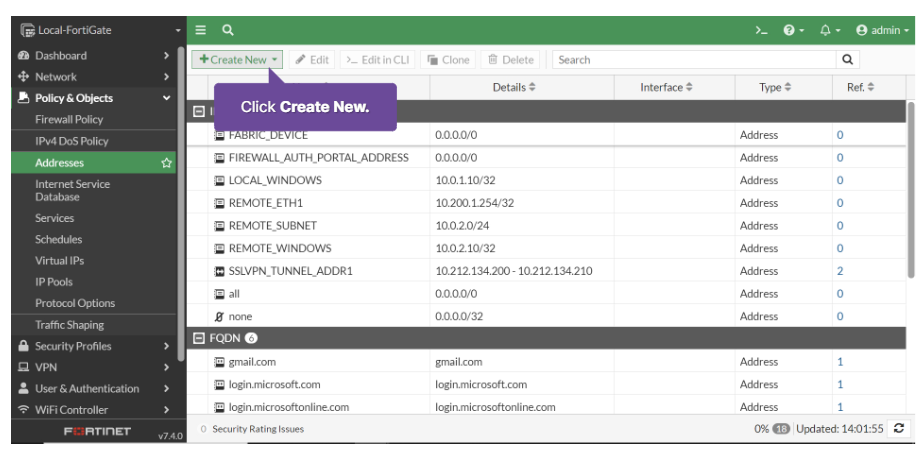Open reference count 2 for SSLVPN_TUNNEL_ADDR1
Screen dimensions: 923x467
pyautogui.click(x=840, y=271)
